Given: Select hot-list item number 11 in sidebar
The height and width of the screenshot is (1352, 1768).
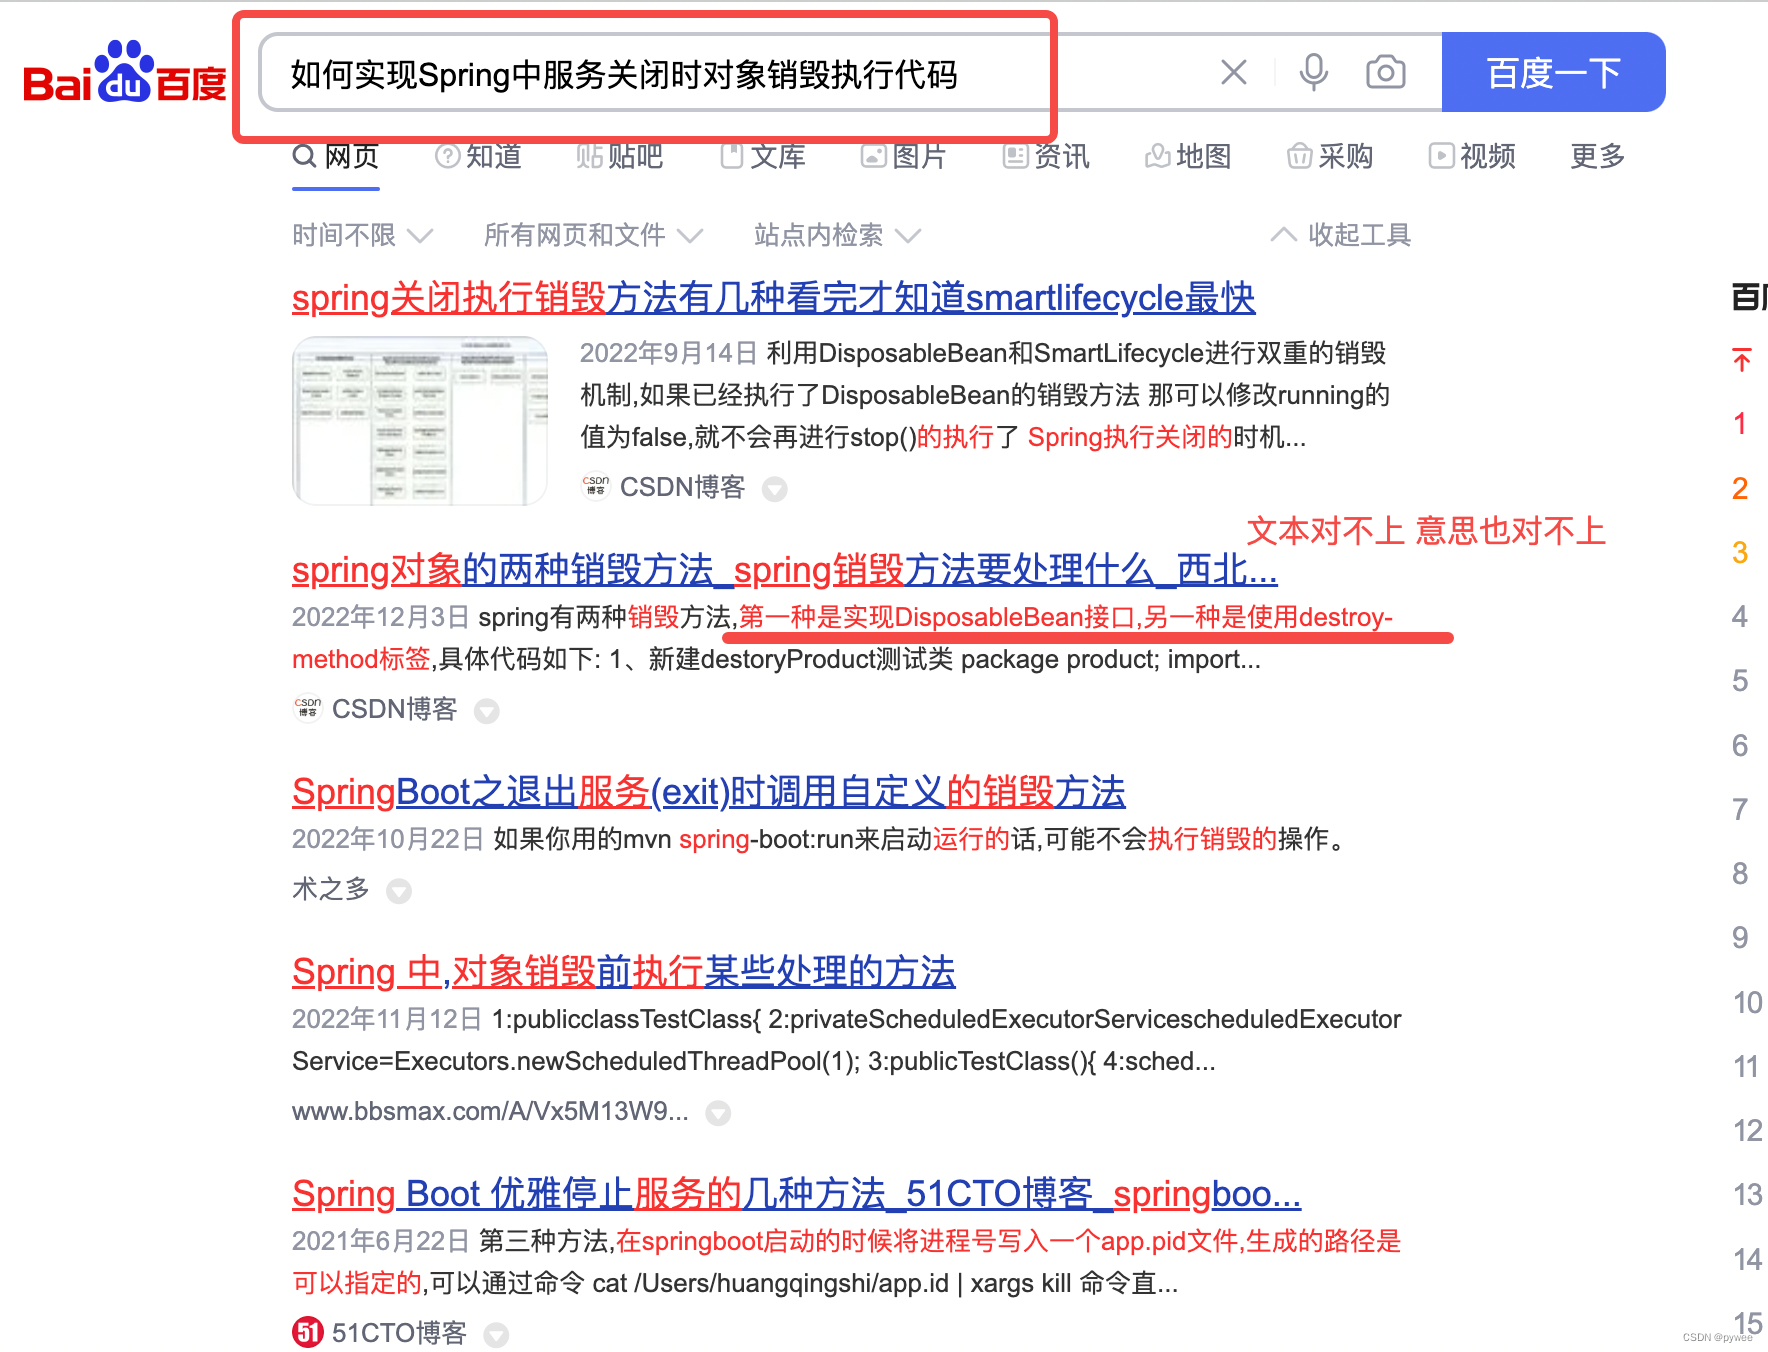Looking at the screenshot, I should click(1746, 1066).
